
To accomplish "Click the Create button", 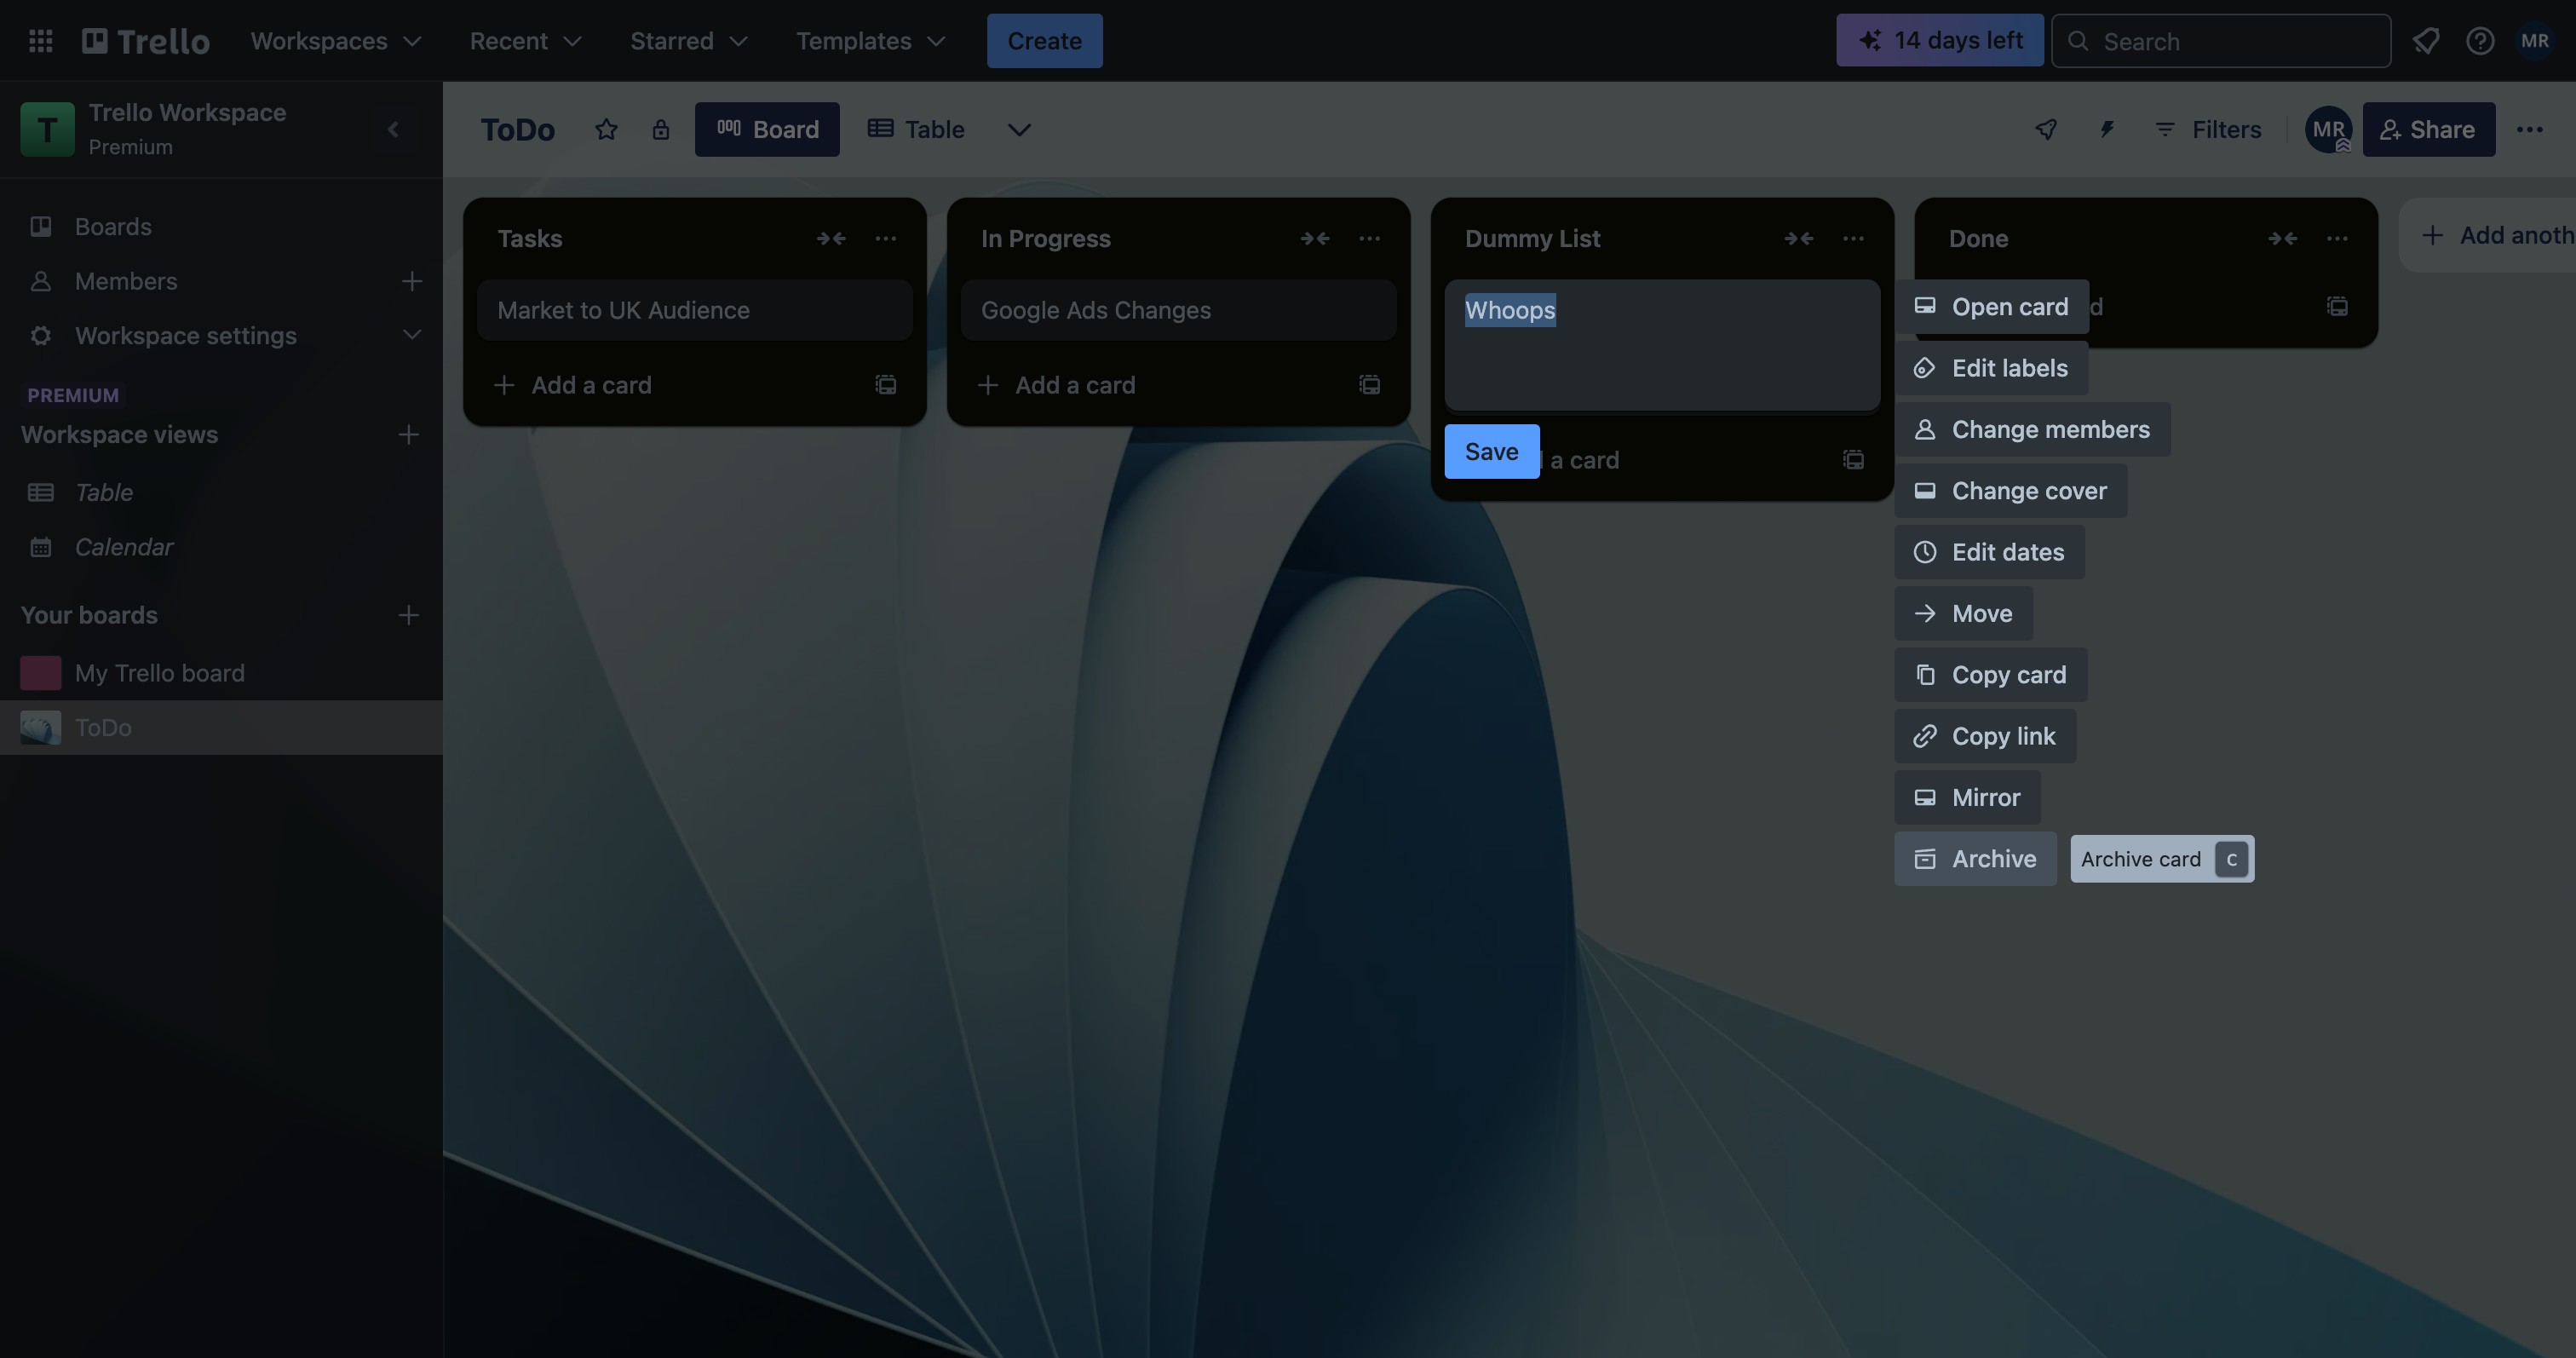I will [x=1045, y=41].
